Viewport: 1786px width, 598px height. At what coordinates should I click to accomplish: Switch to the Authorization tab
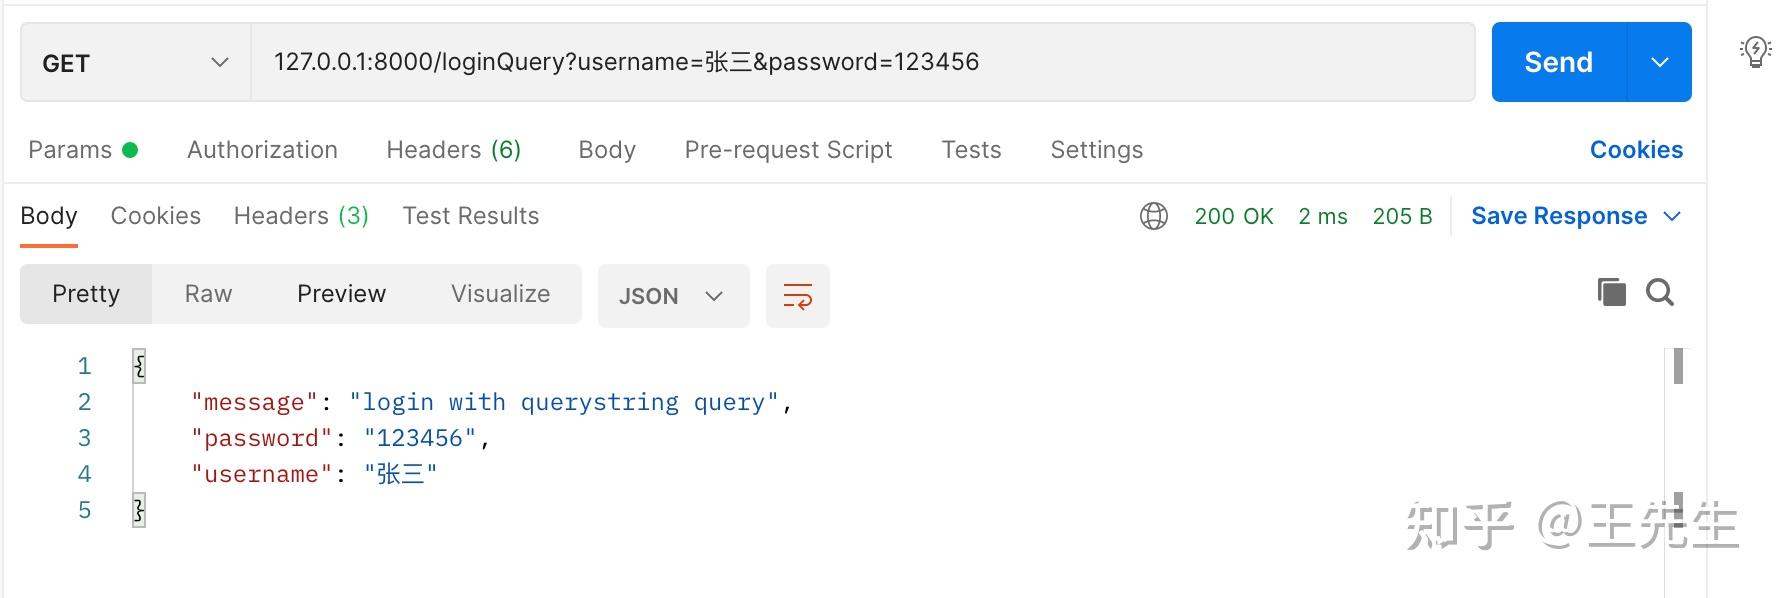[x=262, y=150]
